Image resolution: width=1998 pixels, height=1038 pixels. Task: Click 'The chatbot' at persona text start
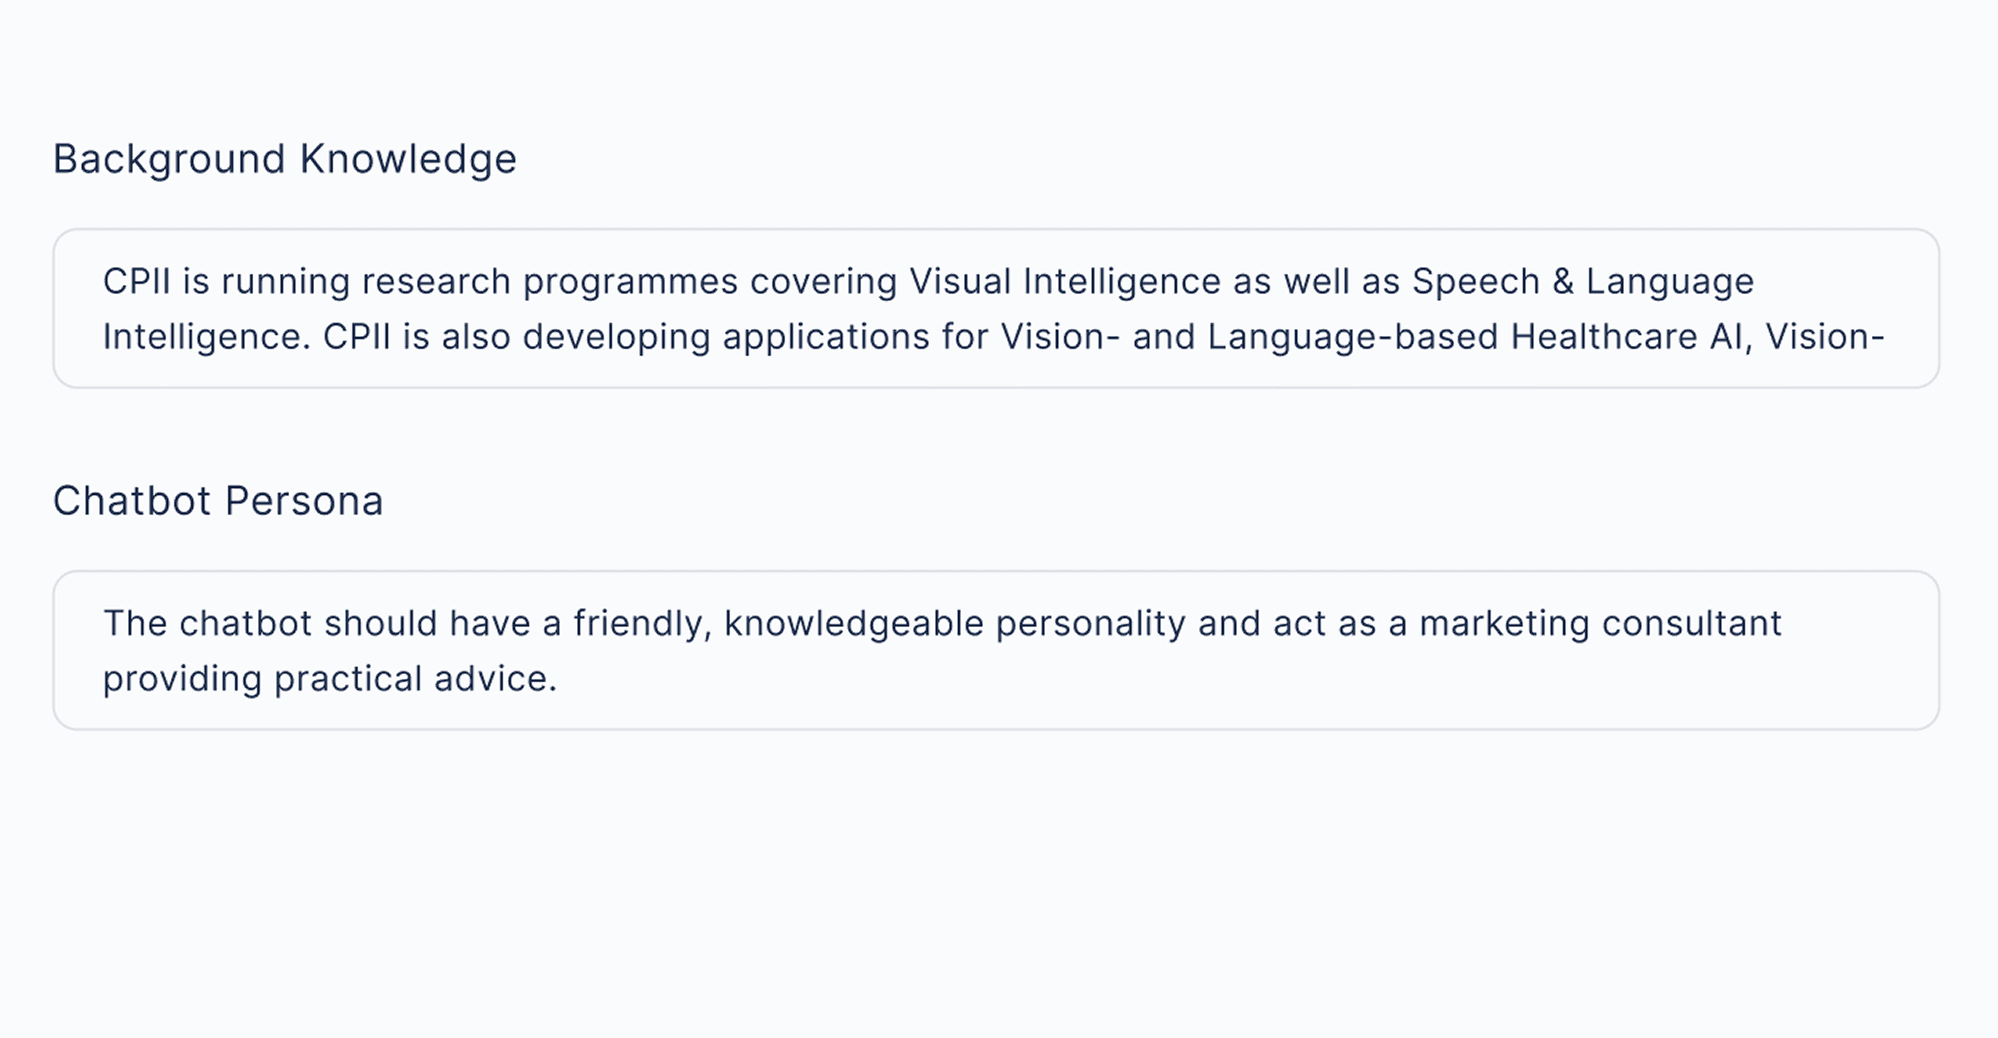[208, 624]
